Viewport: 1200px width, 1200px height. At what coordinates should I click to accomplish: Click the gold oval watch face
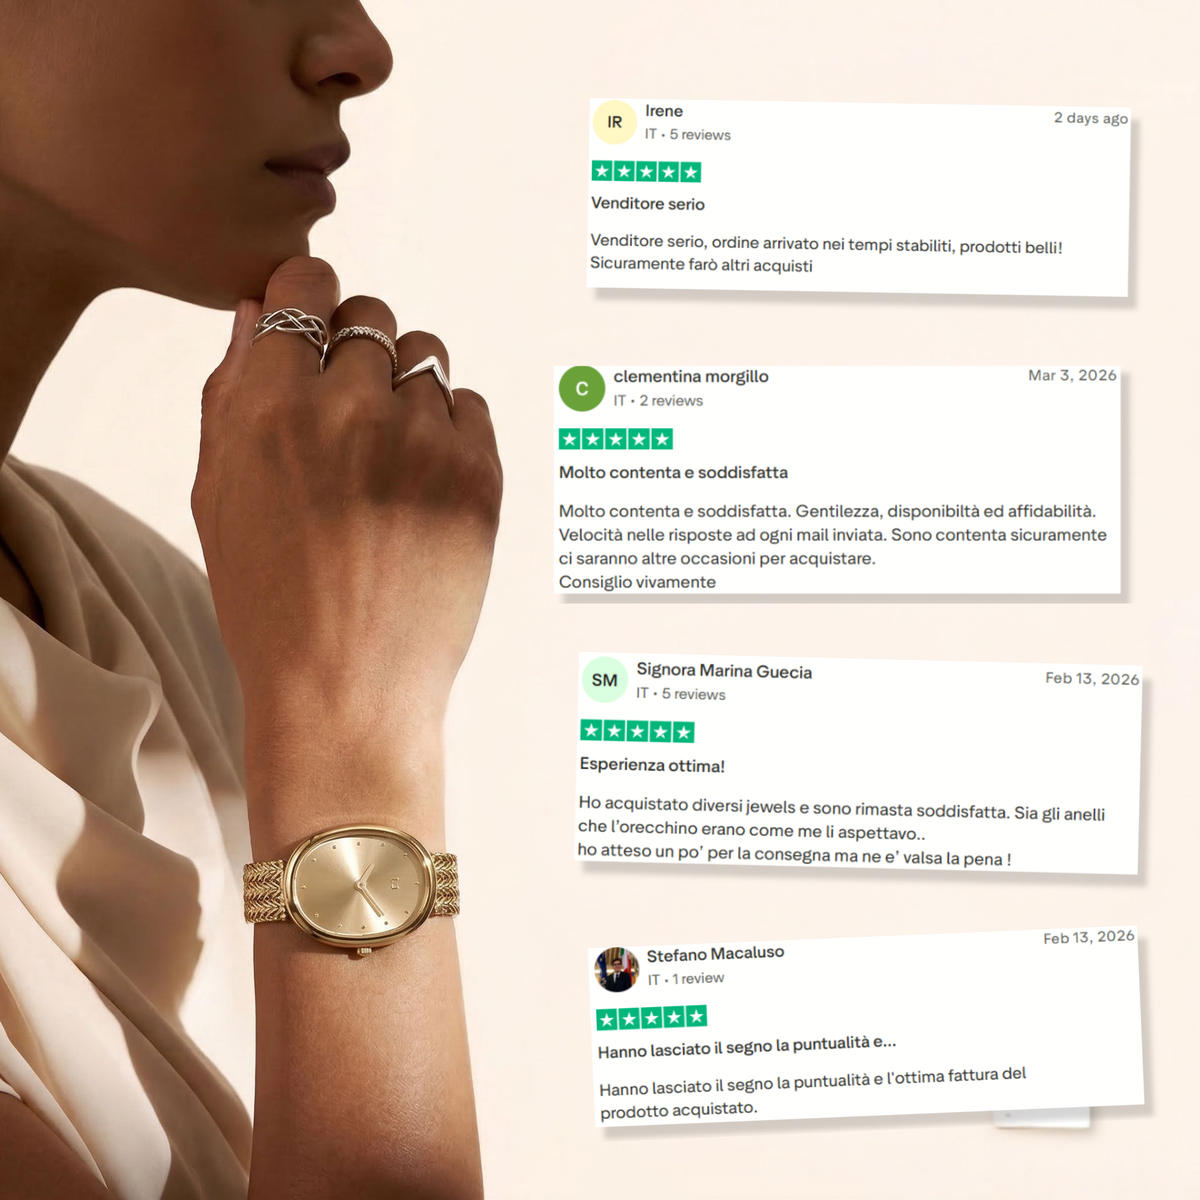click(360, 885)
